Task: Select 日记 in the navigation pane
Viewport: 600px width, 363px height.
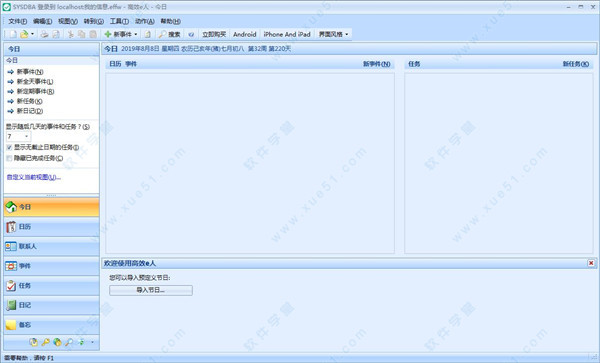Action: pyautogui.click(x=51, y=305)
